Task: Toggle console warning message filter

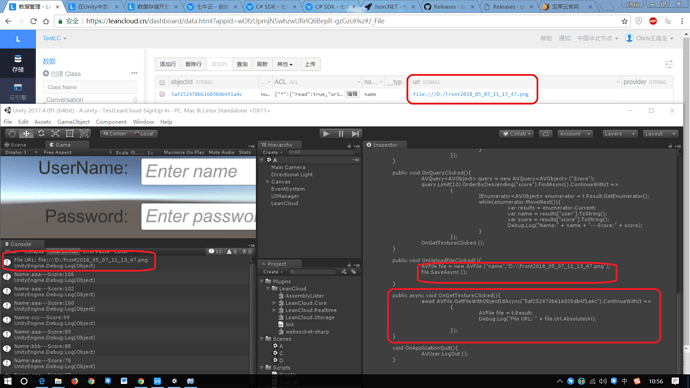Action: tap(232, 252)
